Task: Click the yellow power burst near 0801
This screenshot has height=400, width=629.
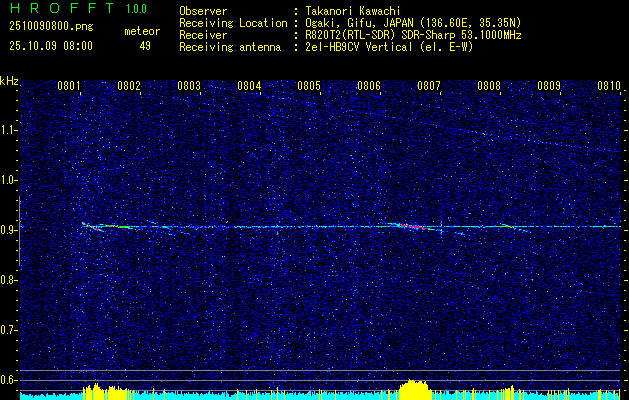Action: [105, 392]
